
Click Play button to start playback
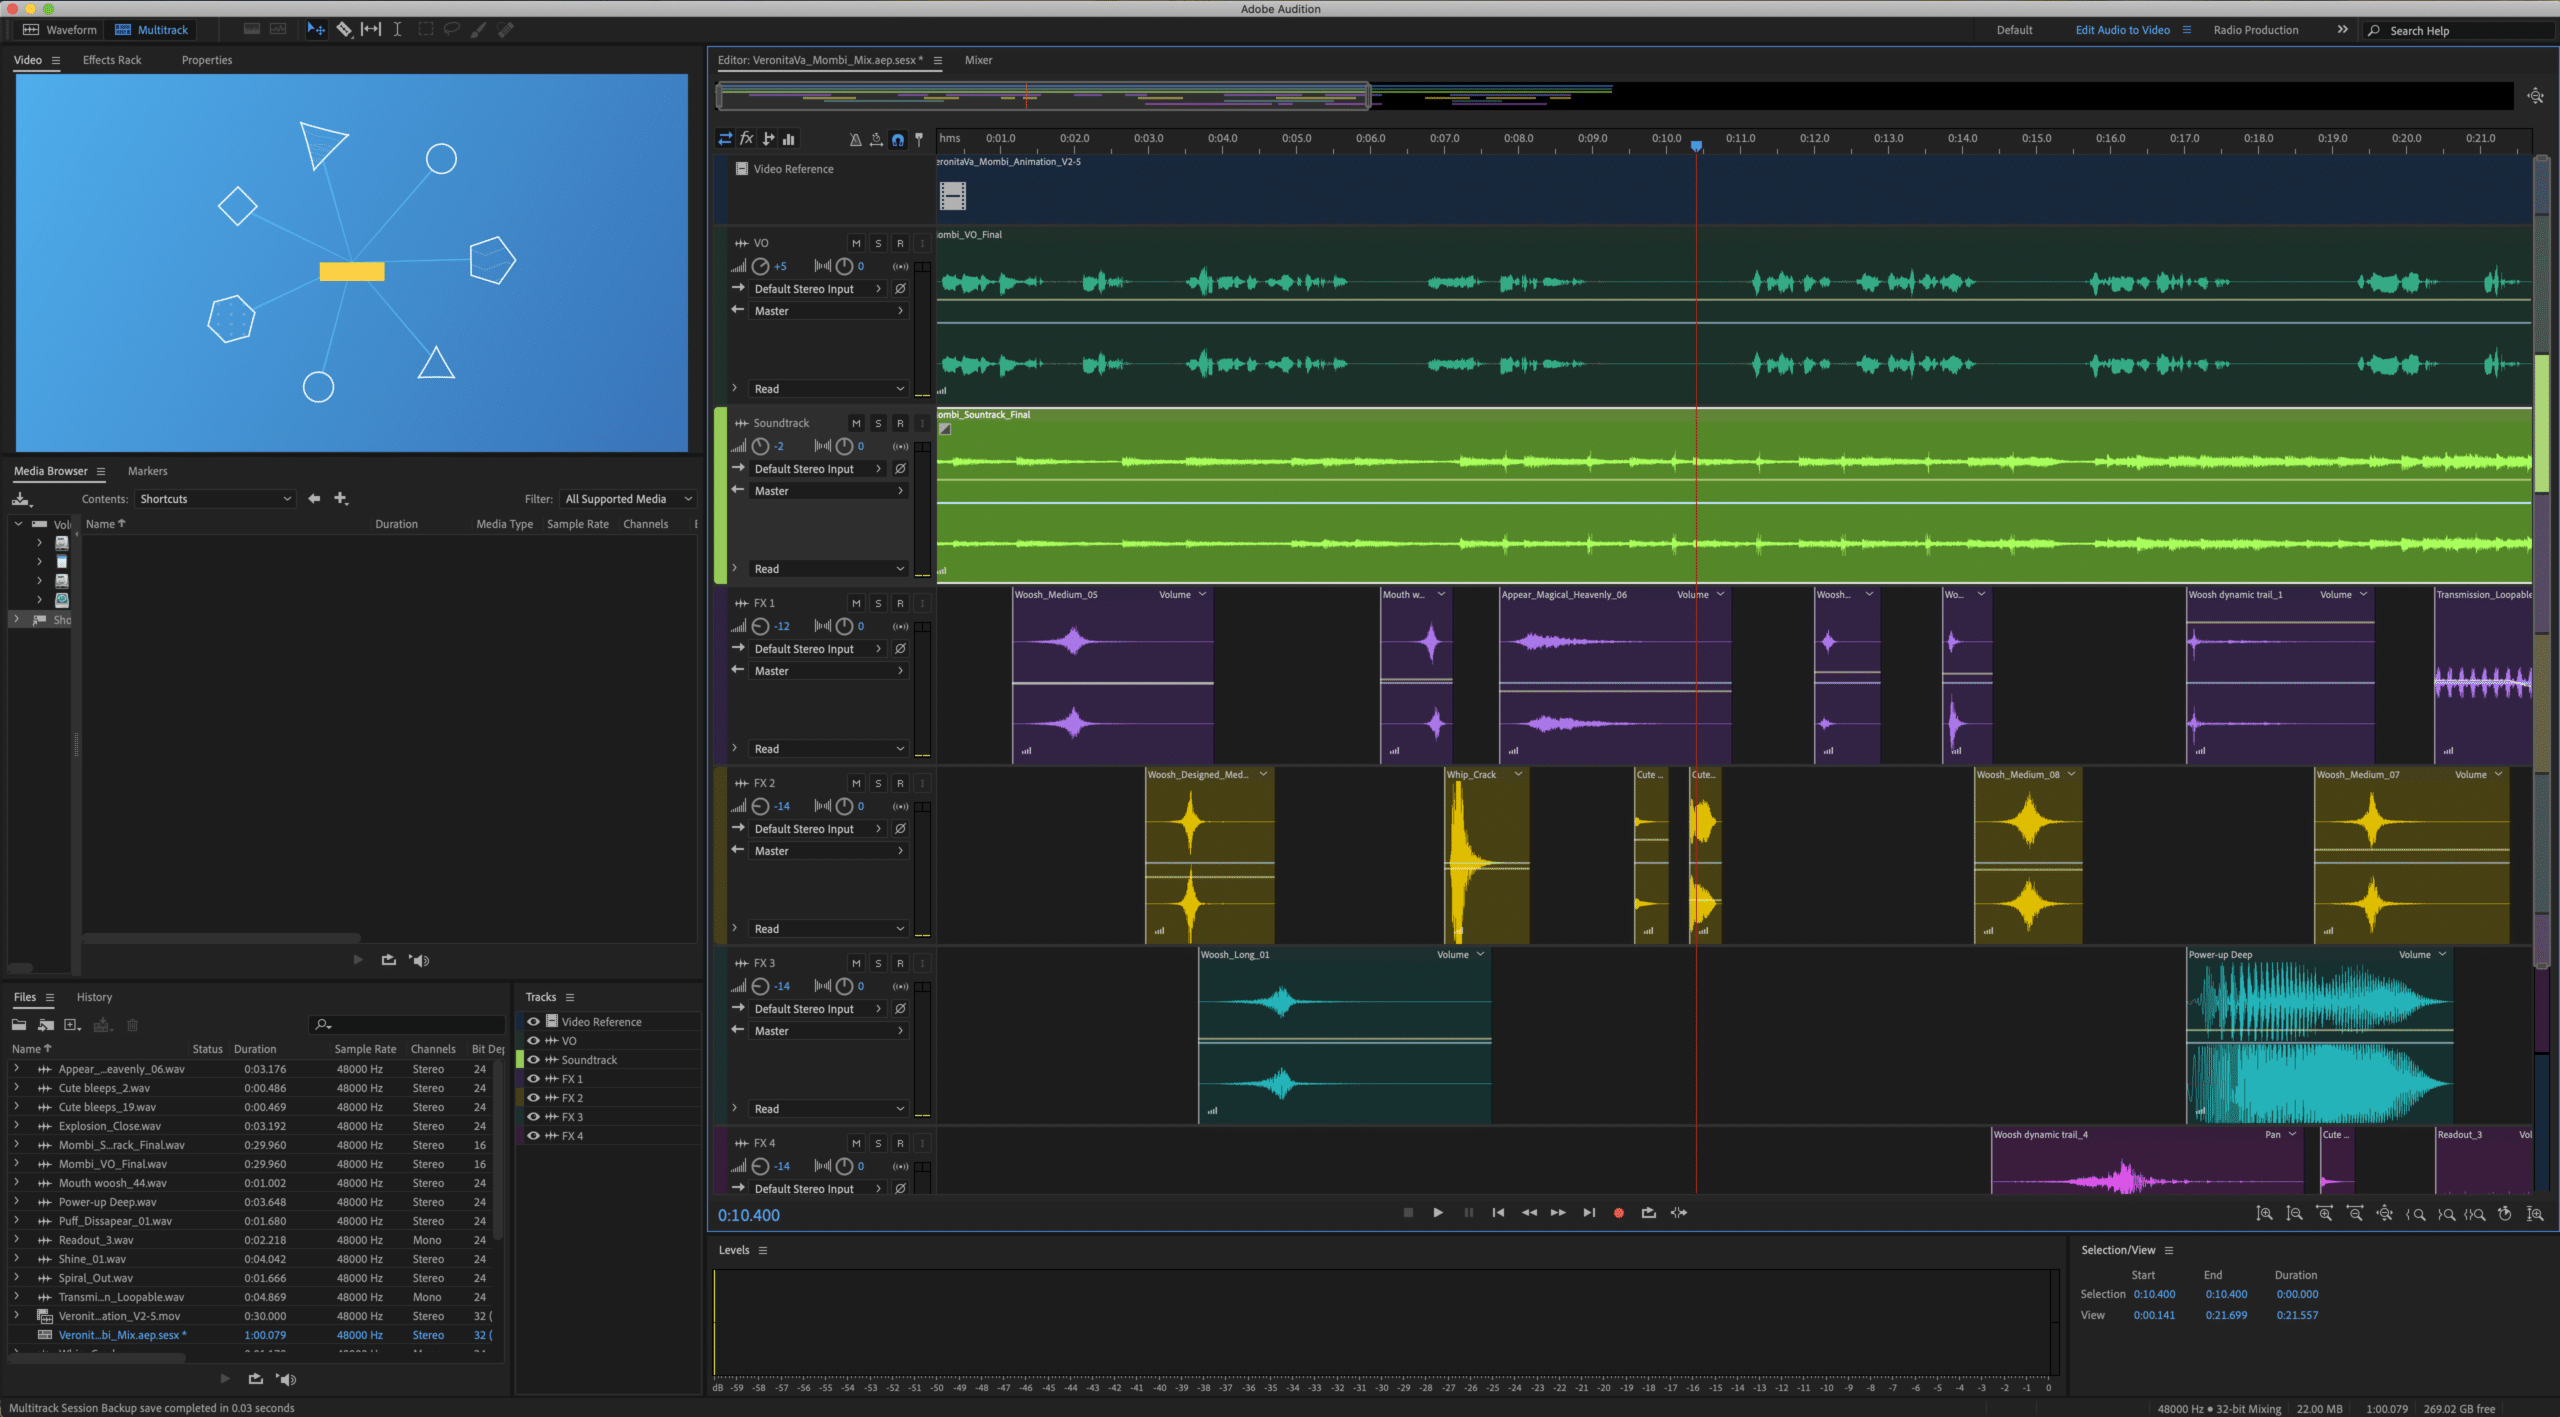click(x=1436, y=1211)
